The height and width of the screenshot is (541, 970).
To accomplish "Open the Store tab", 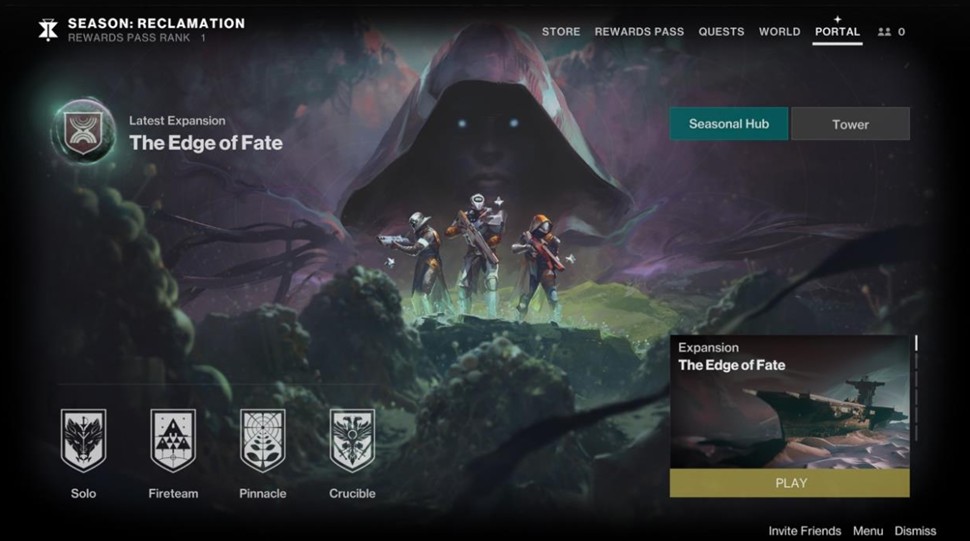I will coord(561,32).
